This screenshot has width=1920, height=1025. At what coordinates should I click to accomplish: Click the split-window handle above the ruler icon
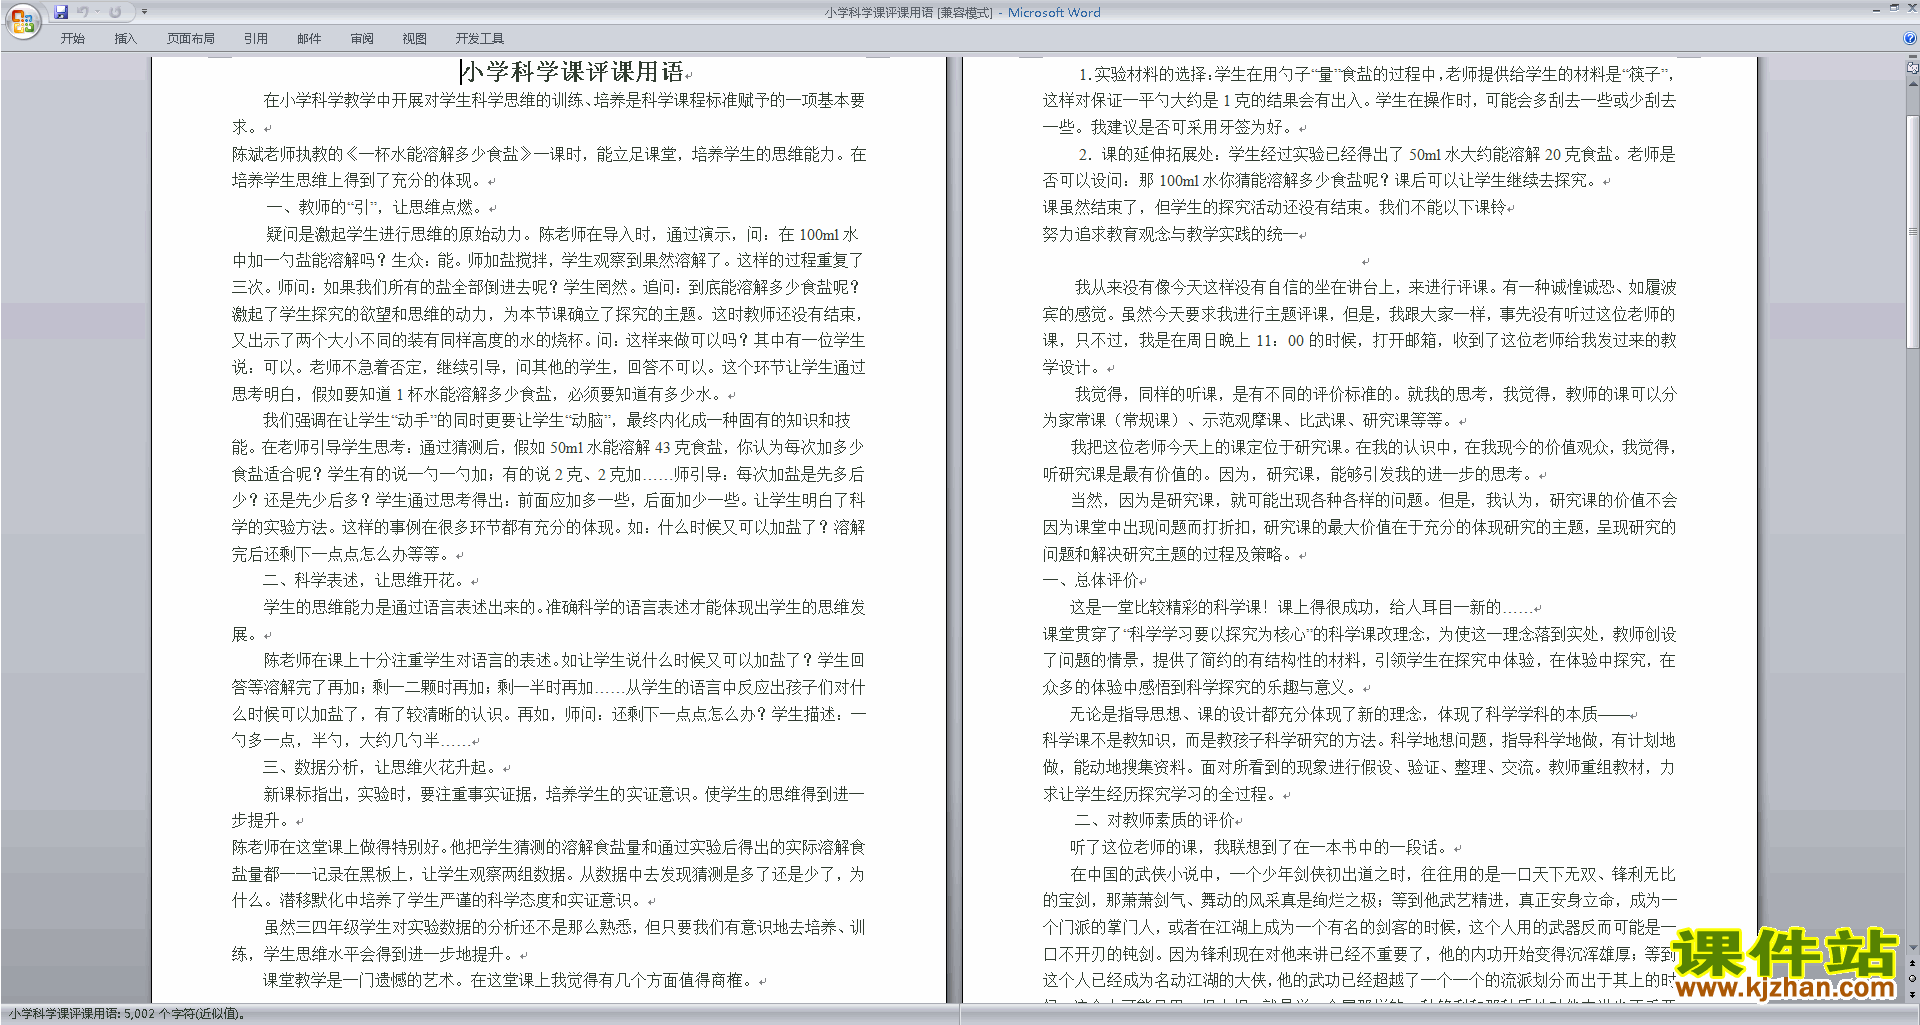[1912, 57]
